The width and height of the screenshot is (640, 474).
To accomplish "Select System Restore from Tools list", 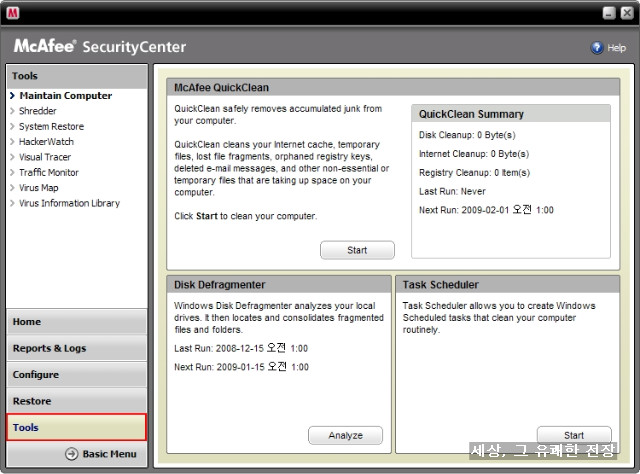I will click(x=51, y=127).
